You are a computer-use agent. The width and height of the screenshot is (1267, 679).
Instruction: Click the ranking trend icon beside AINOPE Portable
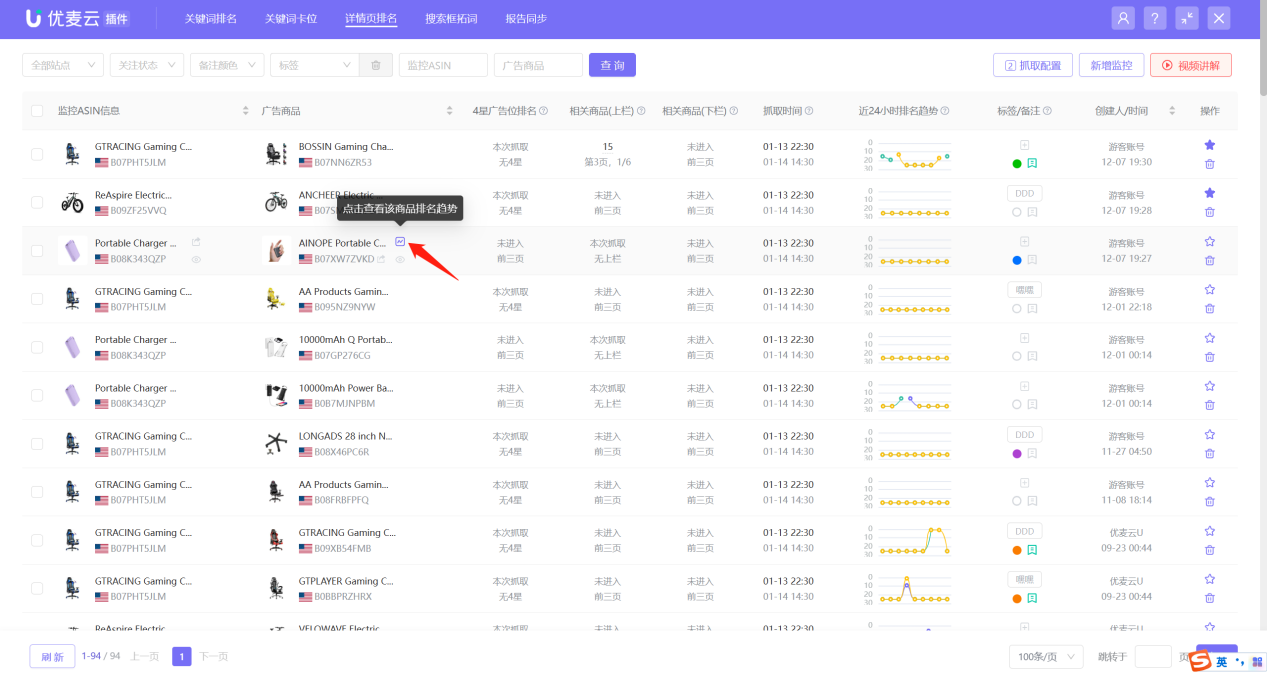tap(400, 242)
